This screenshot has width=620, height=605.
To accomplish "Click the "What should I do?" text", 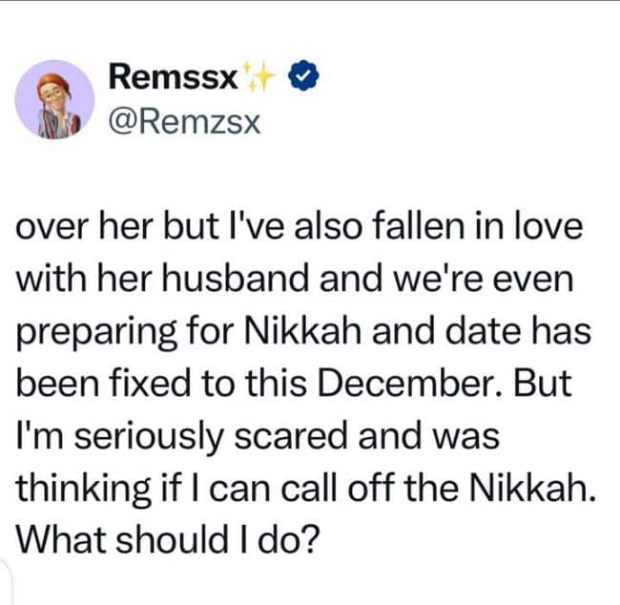I will point(169,541).
